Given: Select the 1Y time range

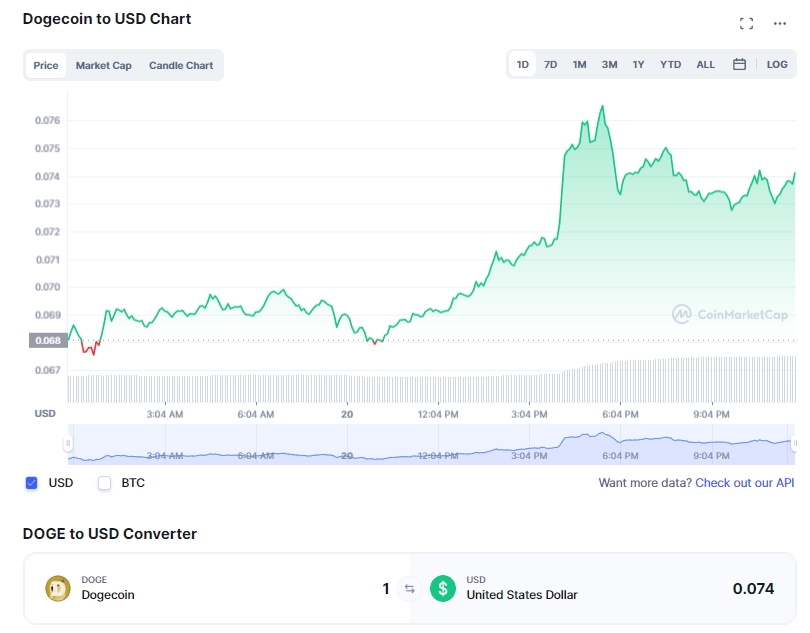Looking at the screenshot, I should click(x=638, y=65).
